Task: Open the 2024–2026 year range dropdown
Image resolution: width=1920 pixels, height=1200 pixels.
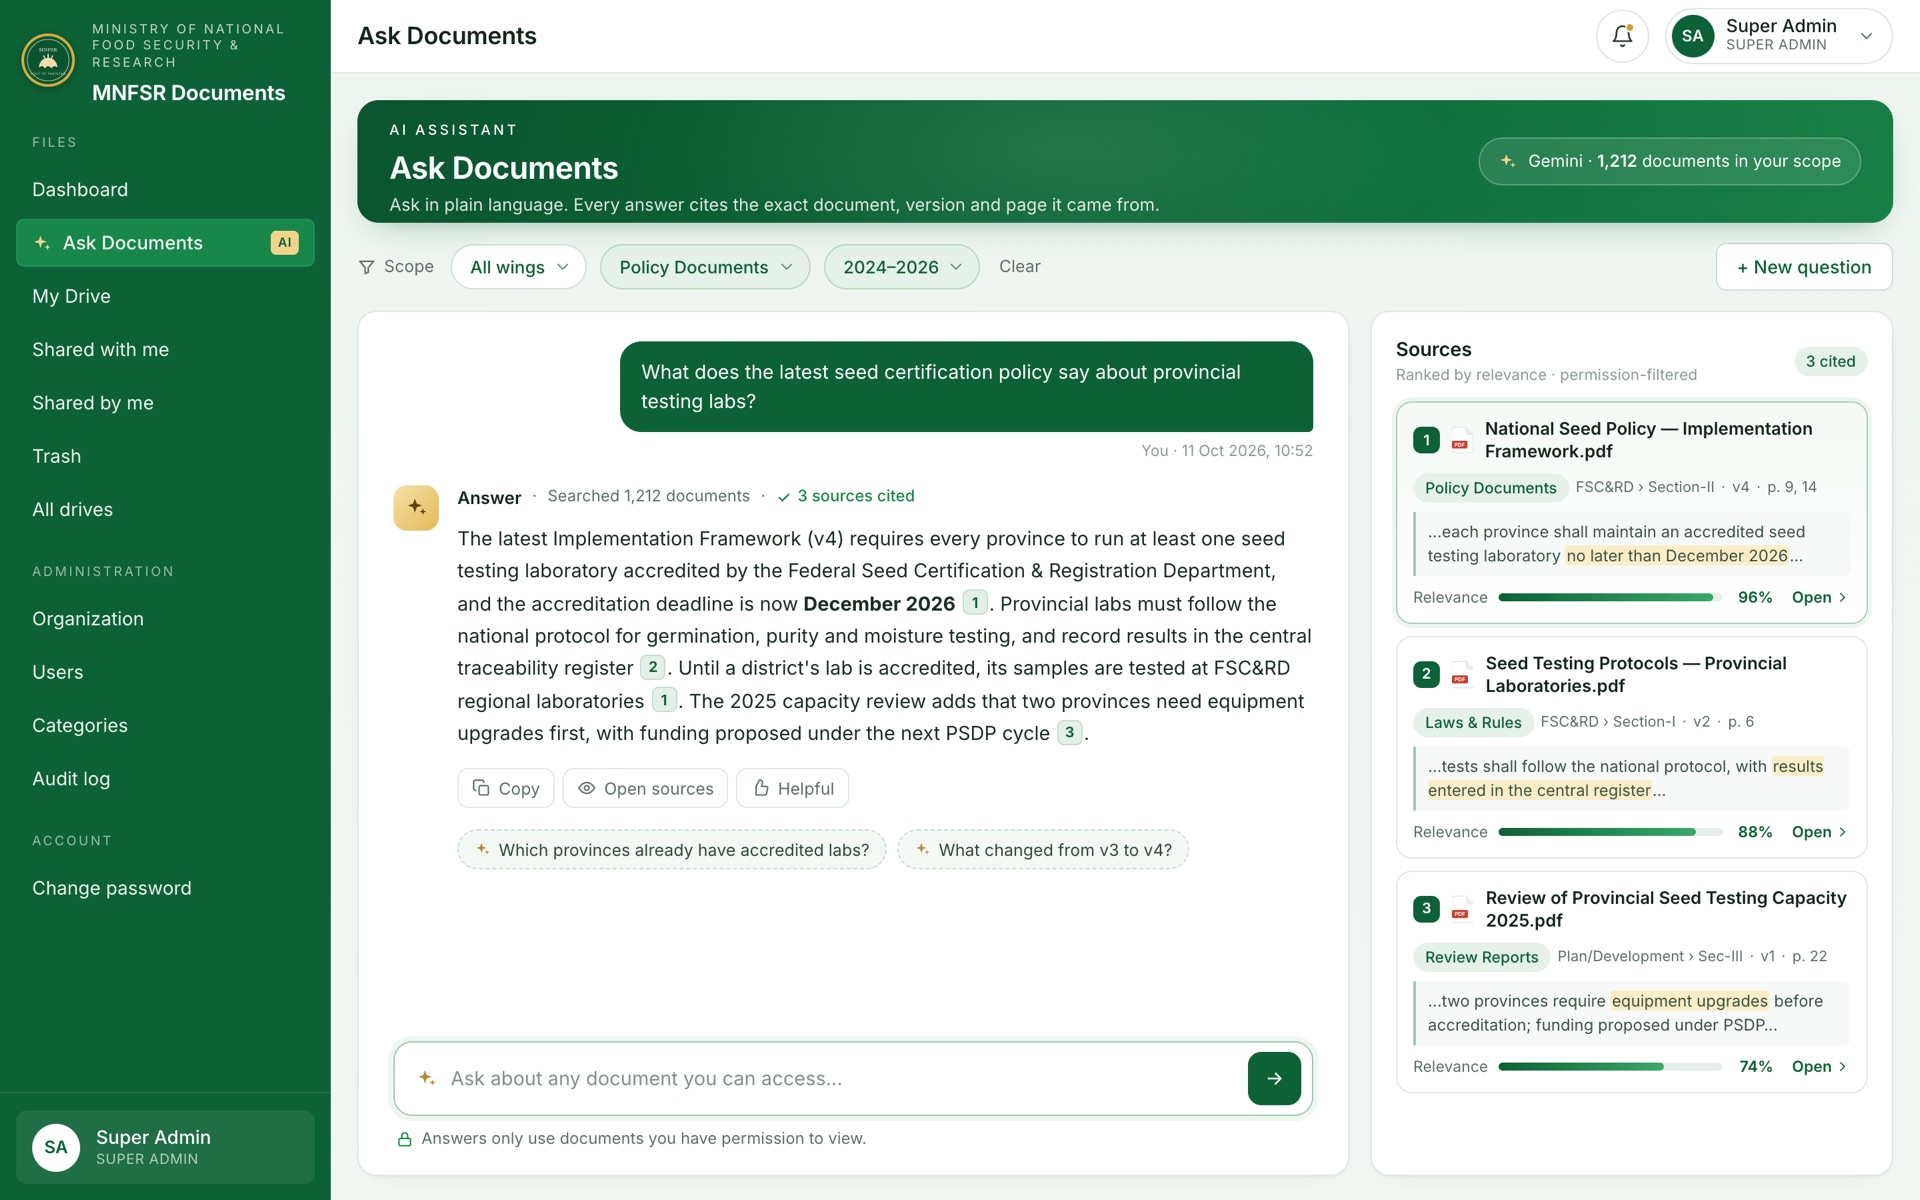Action: tap(901, 267)
